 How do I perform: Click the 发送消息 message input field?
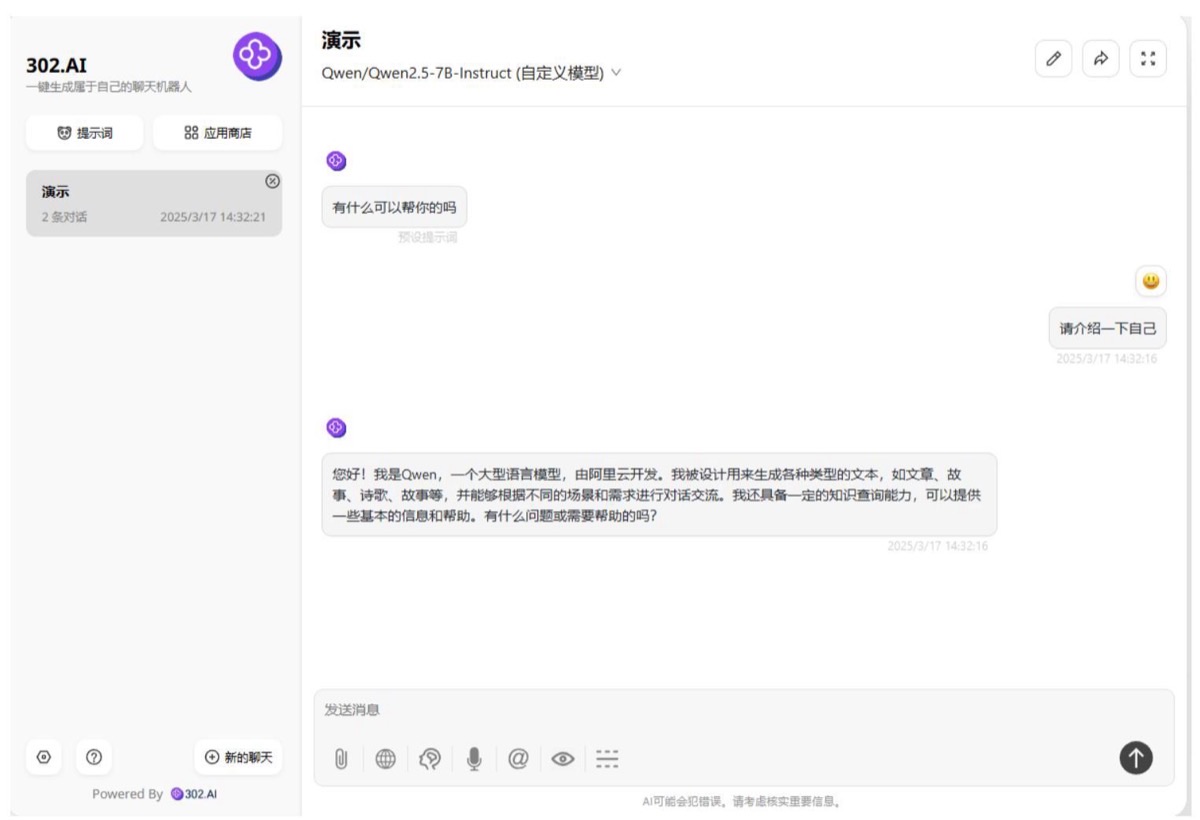[x=744, y=710]
